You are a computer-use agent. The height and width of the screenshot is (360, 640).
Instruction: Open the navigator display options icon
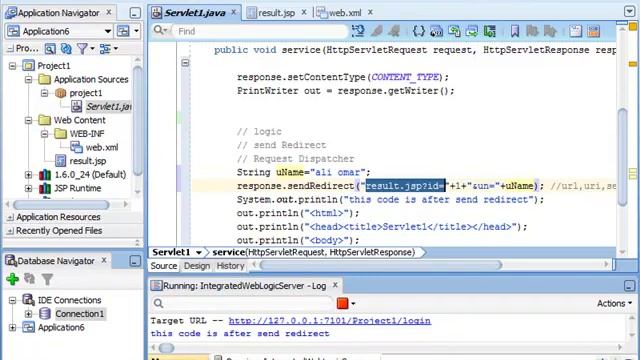(105, 49)
